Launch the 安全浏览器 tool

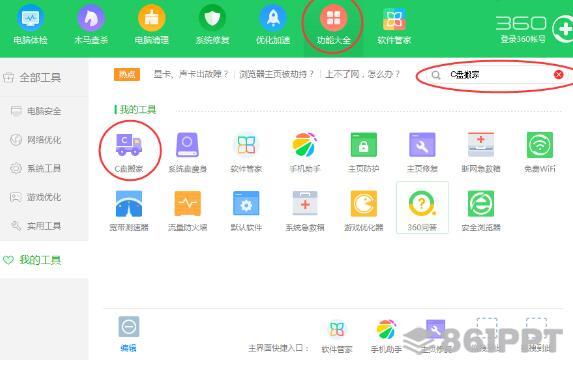pyautogui.click(x=481, y=211)
